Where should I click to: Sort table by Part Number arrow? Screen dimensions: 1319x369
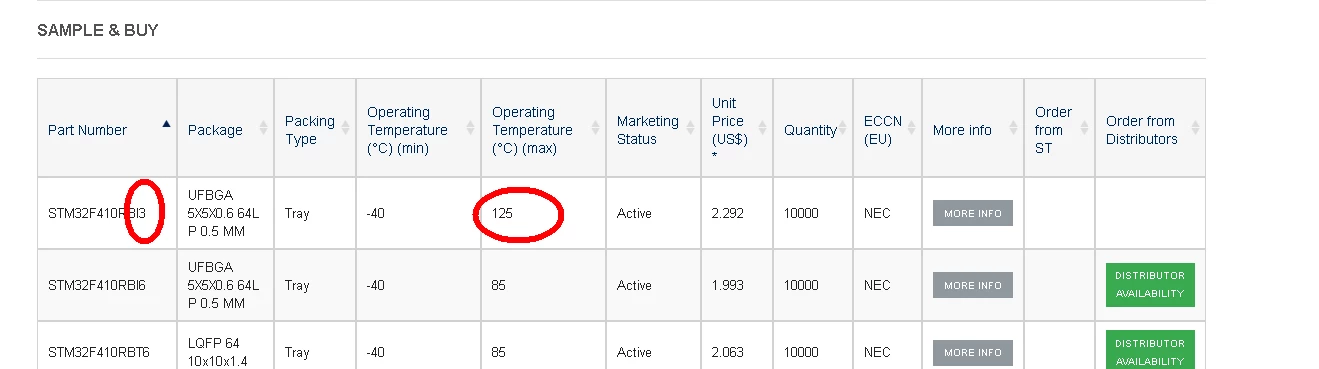[166, 124]
